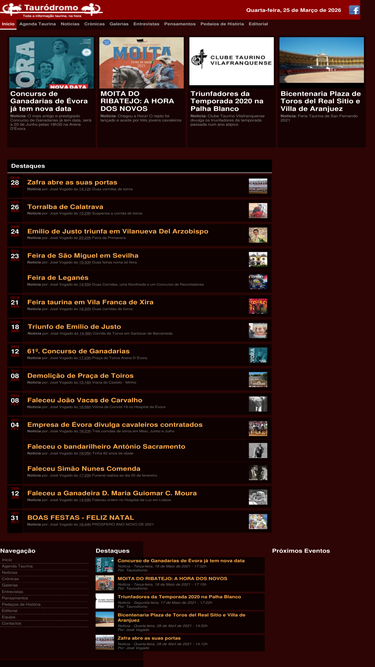Open 'BOAS FESTAS - FELIZ NATAL' article
This screenshot has height=667, width=375.
[80, 518]
